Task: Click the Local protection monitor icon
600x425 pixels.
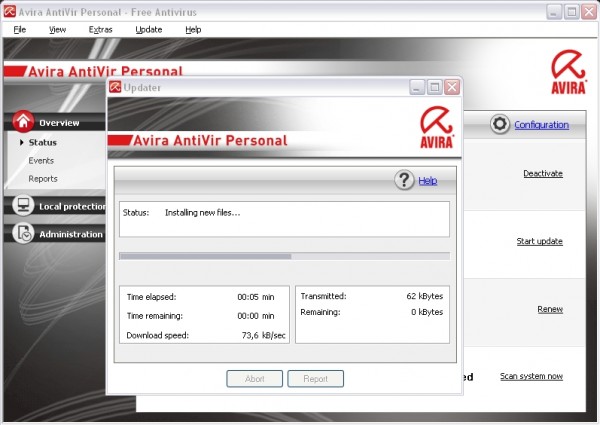Action: point(23,205)
